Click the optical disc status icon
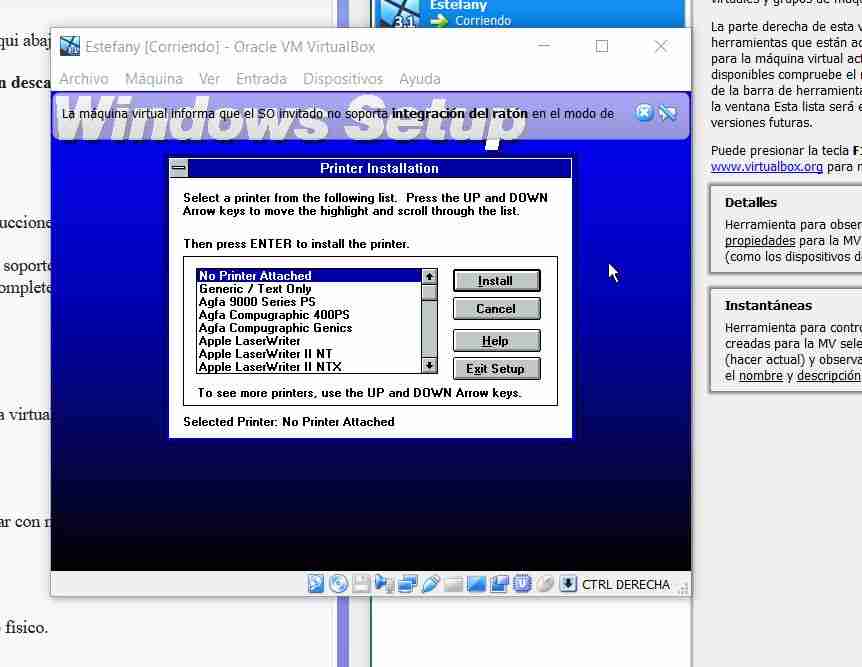The image size is (862, 667). click(338, 584)
